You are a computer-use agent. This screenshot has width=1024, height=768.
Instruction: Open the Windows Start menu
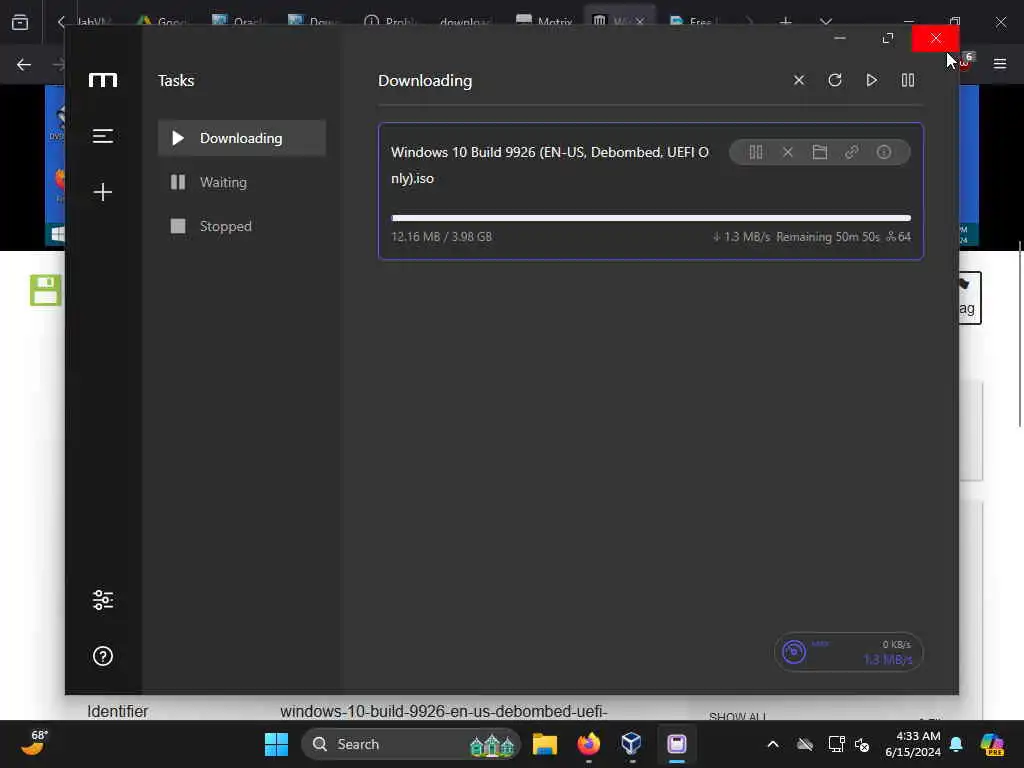[x=276, y=744]
